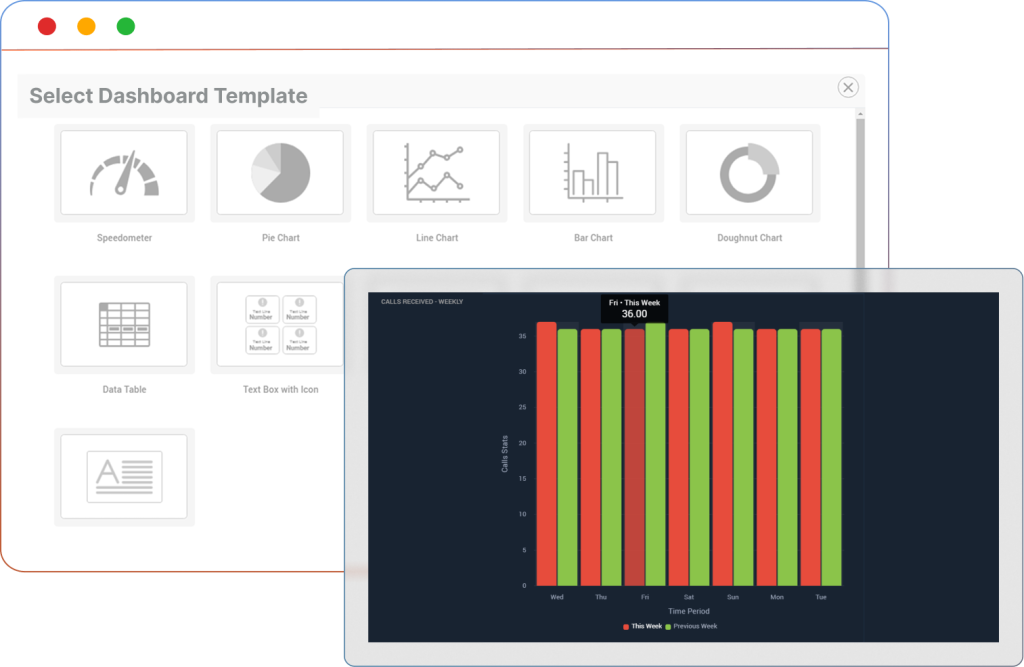This screenshot has height=667, width=1024.
Task: Choose the Doughnut Chart template icon
Action: tap(749, 173)
